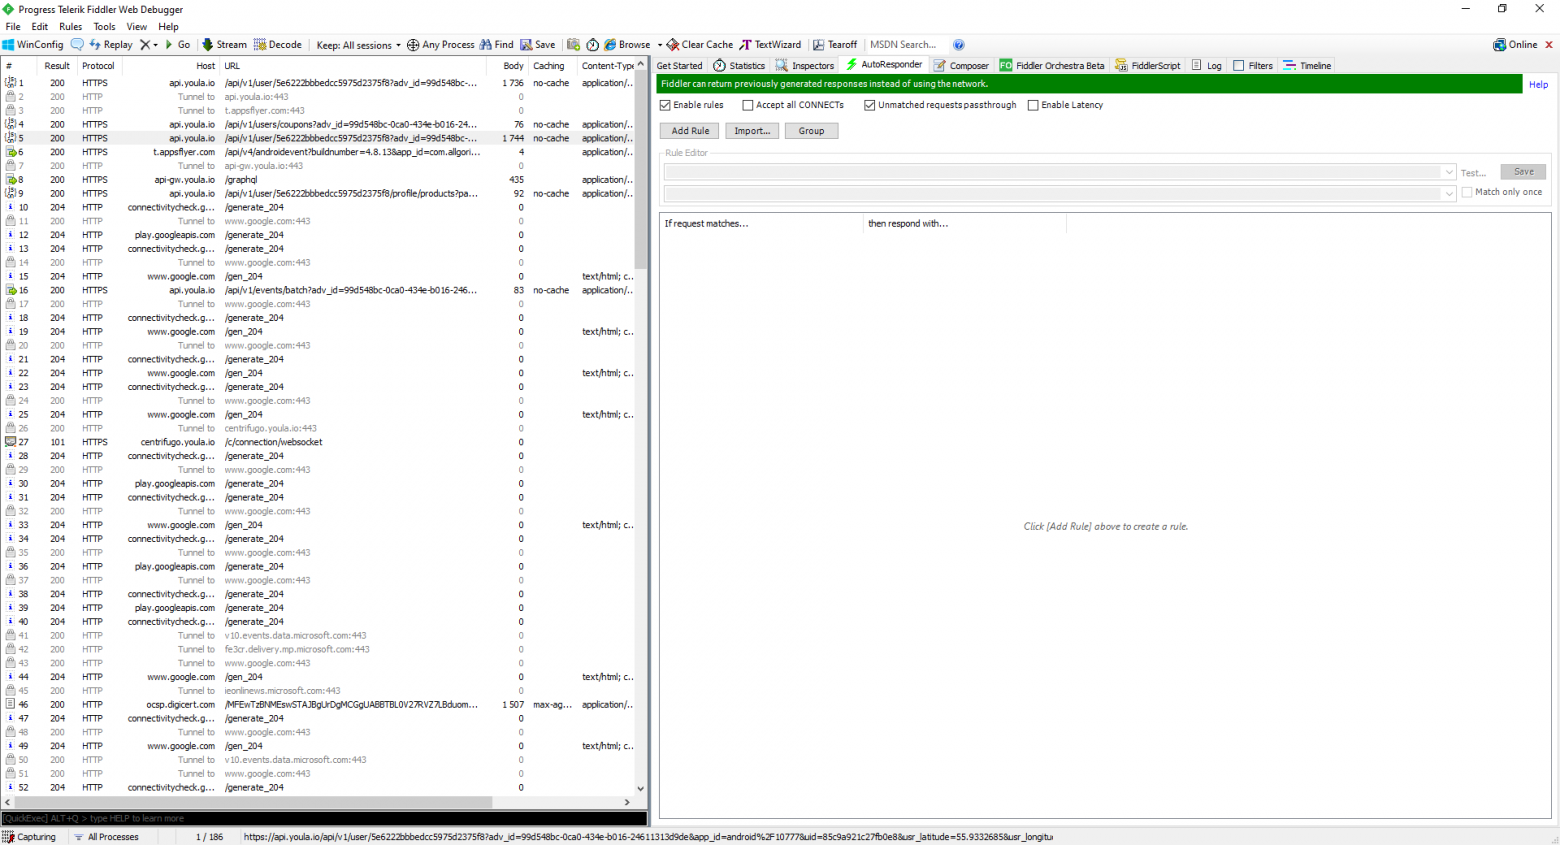This screenshot has width=1560, height=845.
Task: Open the Get Started tab
Action: 679,66
